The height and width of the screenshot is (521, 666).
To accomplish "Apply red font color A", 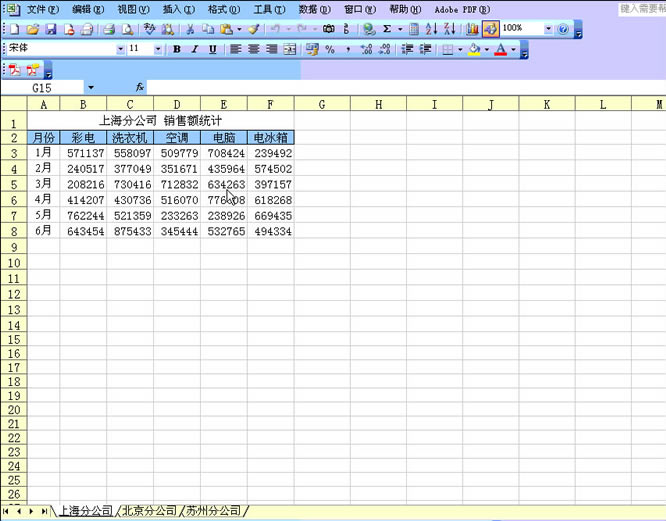I will click(501, 50).
